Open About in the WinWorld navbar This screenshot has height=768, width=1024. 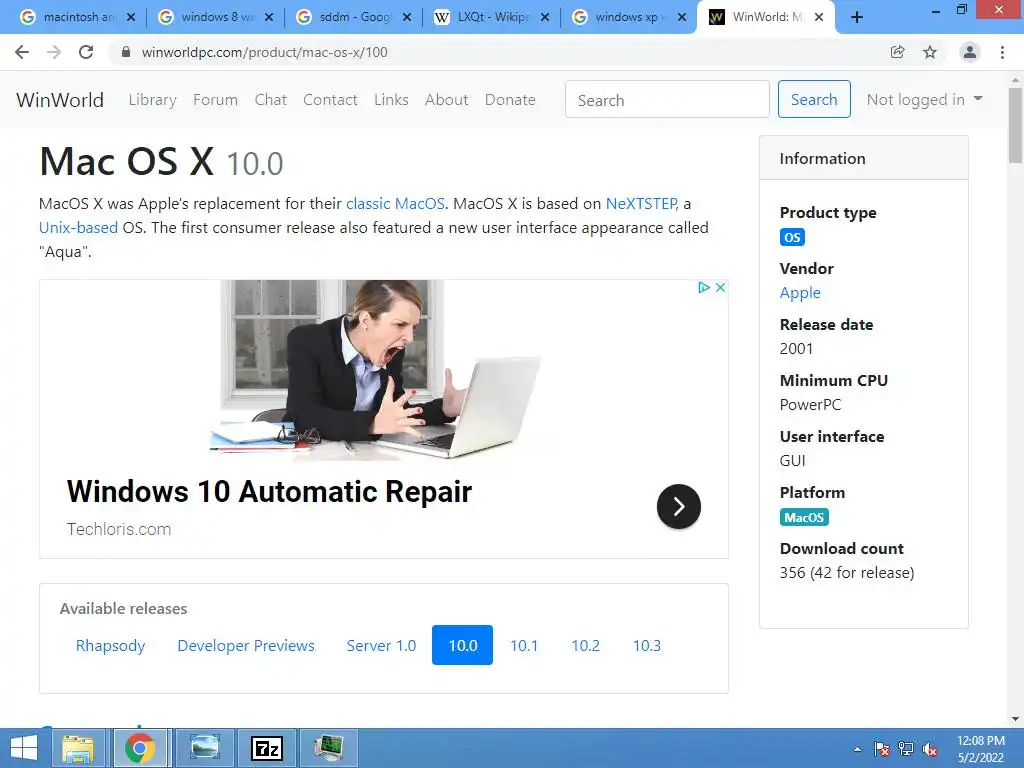click(447, 100)
